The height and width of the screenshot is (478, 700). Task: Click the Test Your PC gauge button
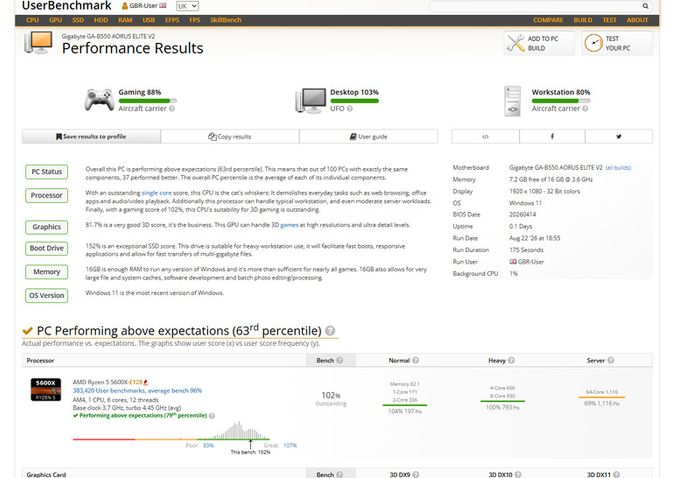[x=617, y=43]
